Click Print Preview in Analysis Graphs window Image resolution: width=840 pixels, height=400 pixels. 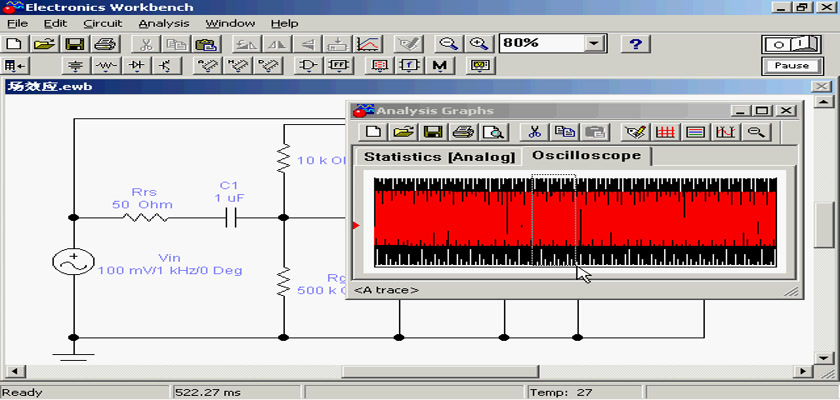pos(492,132)
